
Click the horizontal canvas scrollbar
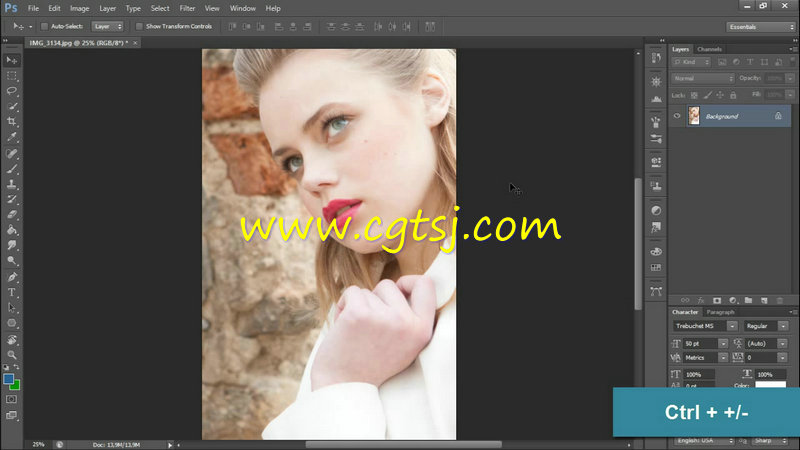pyautogui.click(x=403, y=445)
